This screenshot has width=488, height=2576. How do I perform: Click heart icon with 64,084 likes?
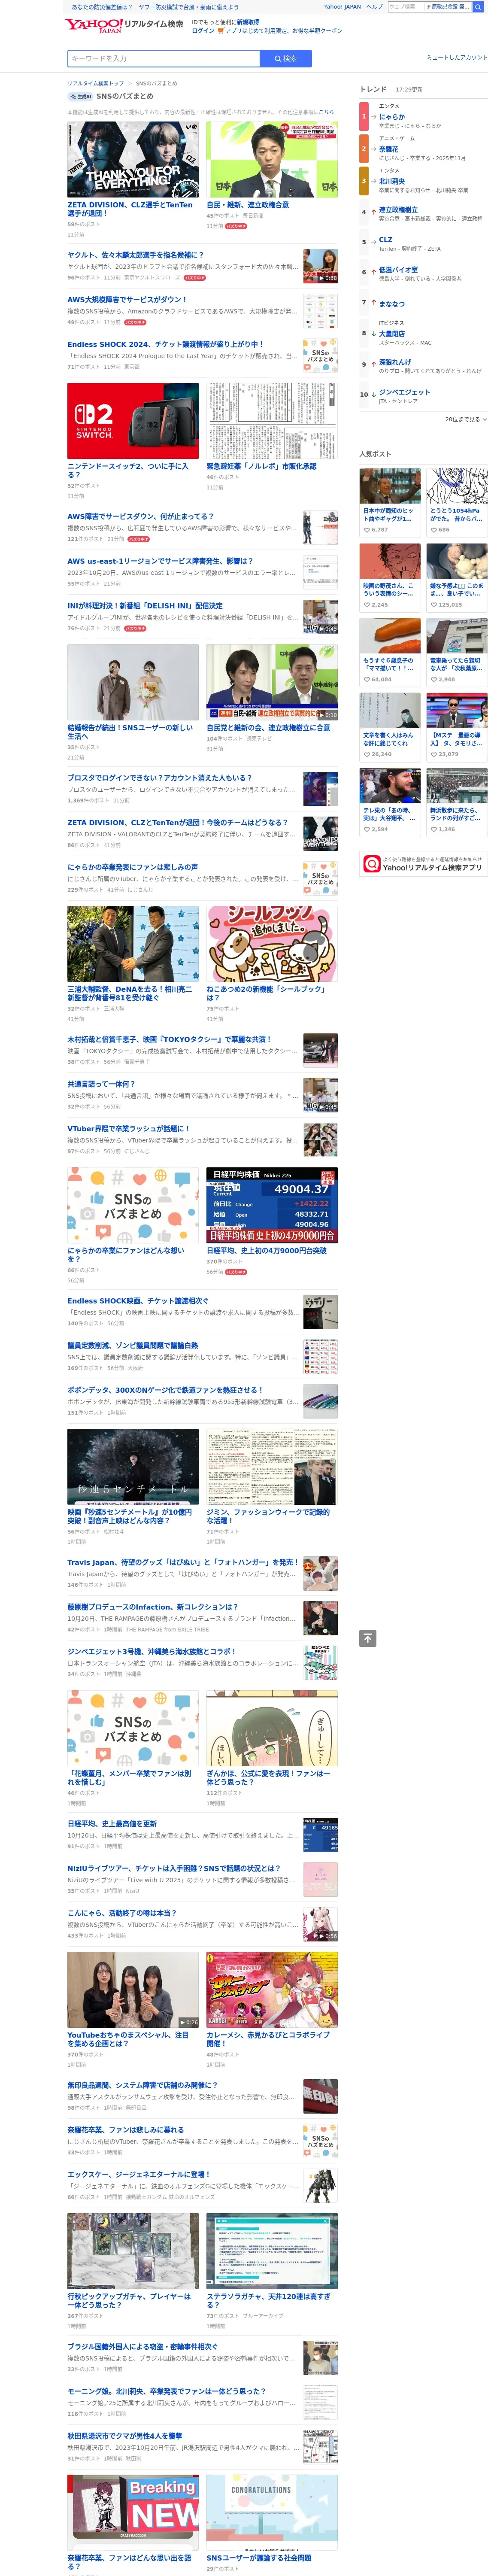(x=367, y=679)
